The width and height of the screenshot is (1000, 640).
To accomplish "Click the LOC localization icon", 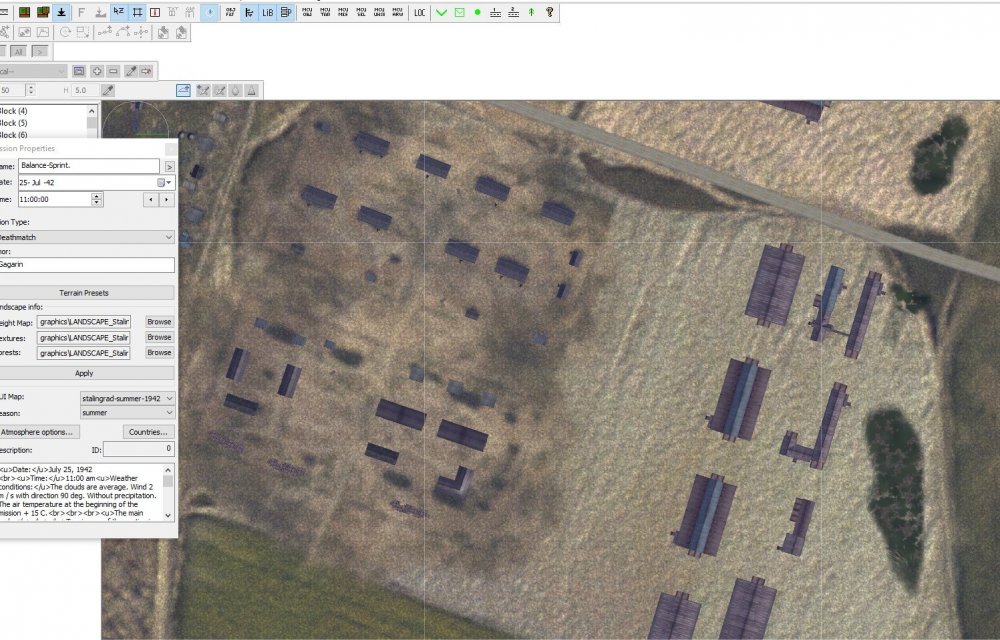I will (x=420, y=12).
